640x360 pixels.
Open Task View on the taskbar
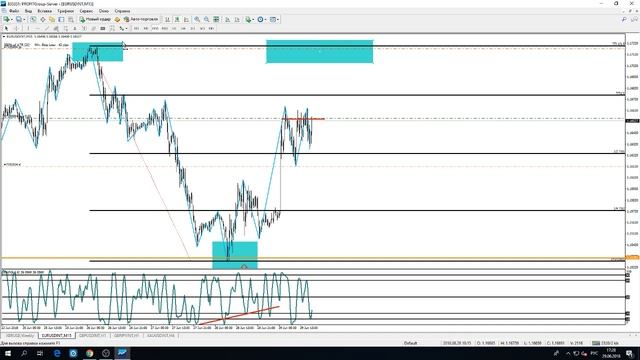(40, 353)
